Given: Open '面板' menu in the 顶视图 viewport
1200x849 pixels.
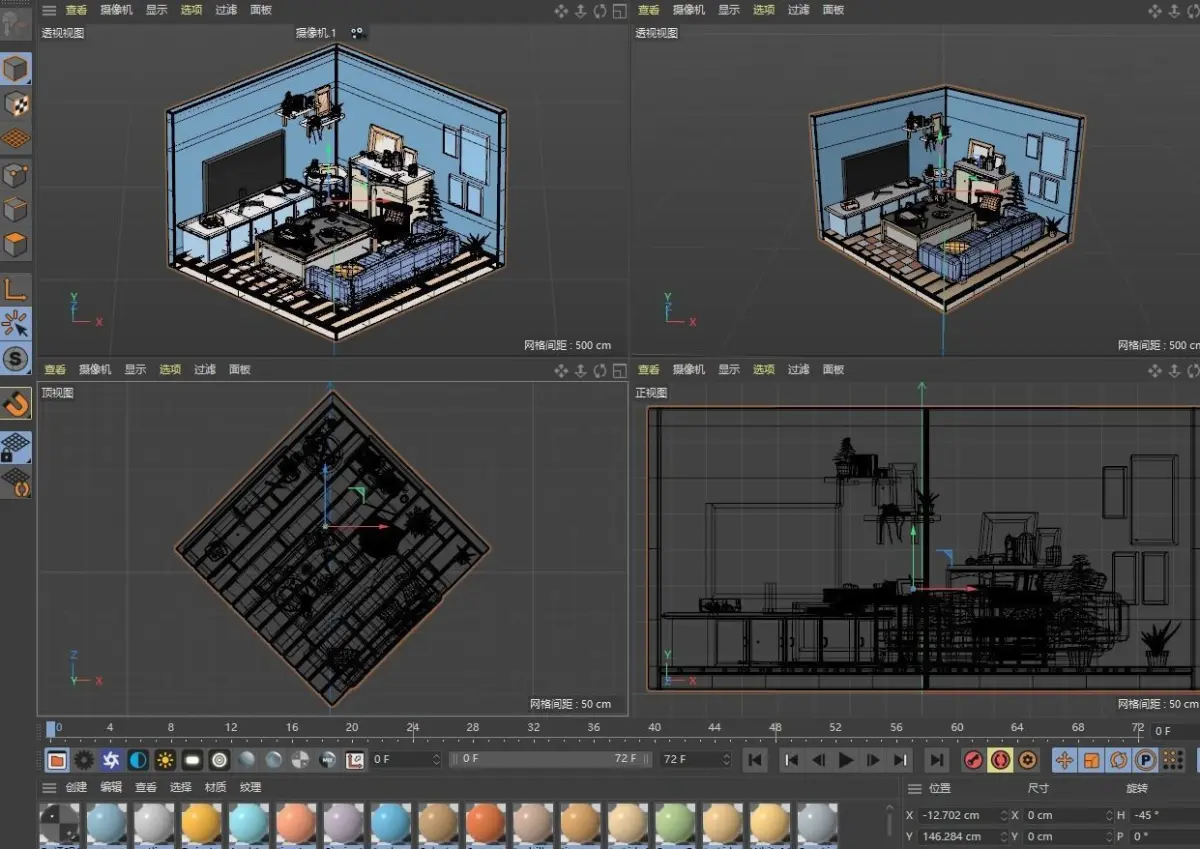Looking at the screenshot, I should pos(239,369).
